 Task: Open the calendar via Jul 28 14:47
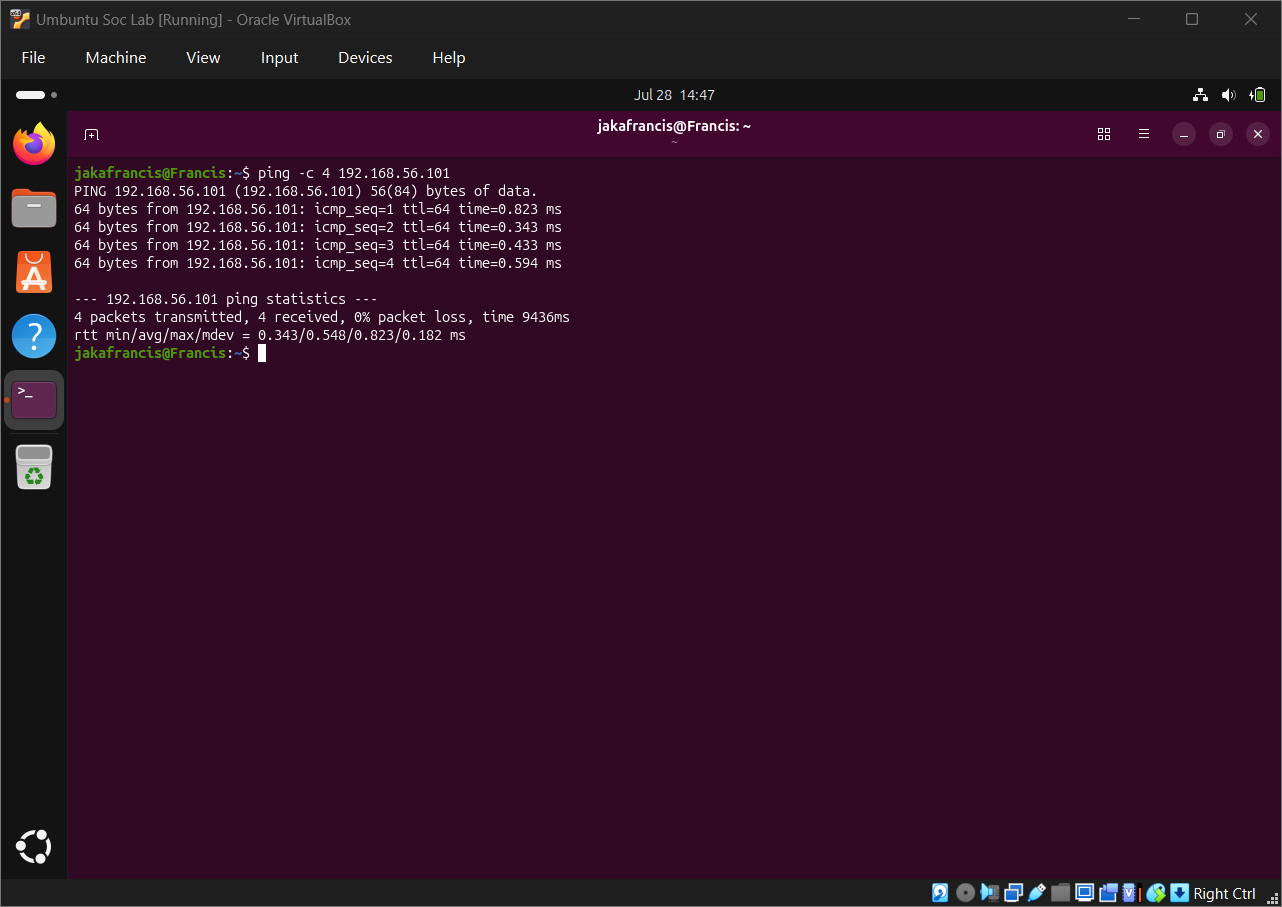[x=674, y=95]
